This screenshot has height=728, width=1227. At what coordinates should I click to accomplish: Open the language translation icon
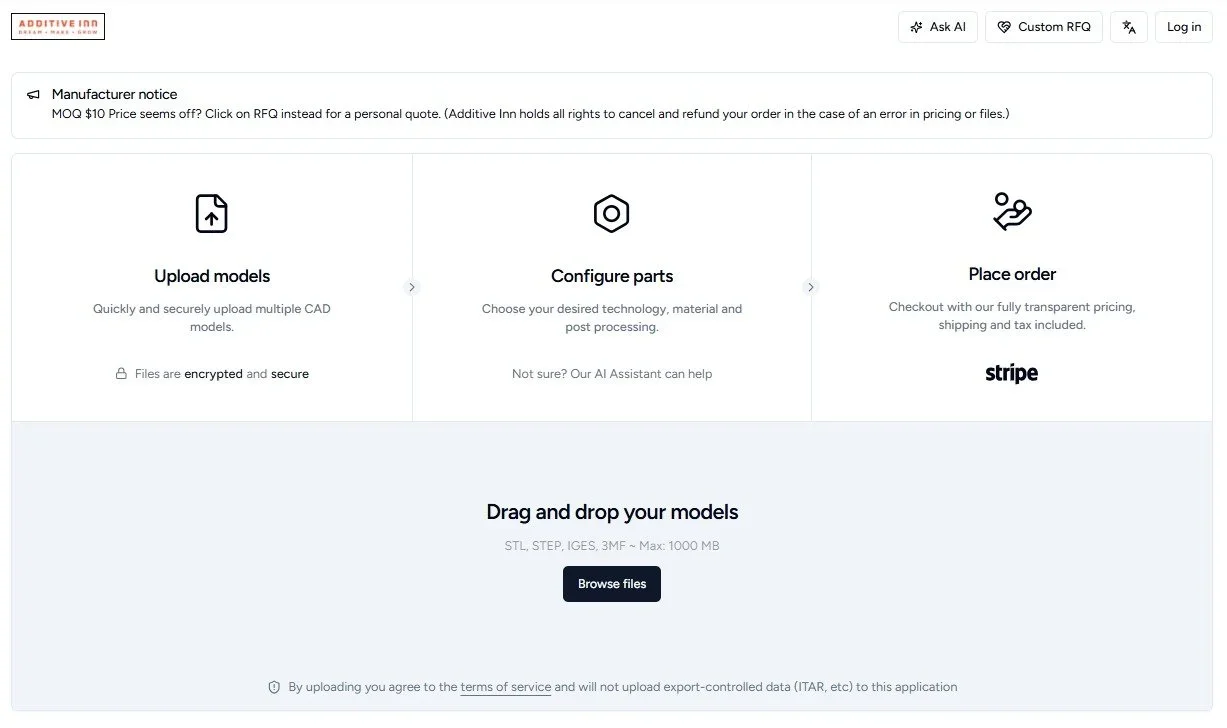(1129, 27)
